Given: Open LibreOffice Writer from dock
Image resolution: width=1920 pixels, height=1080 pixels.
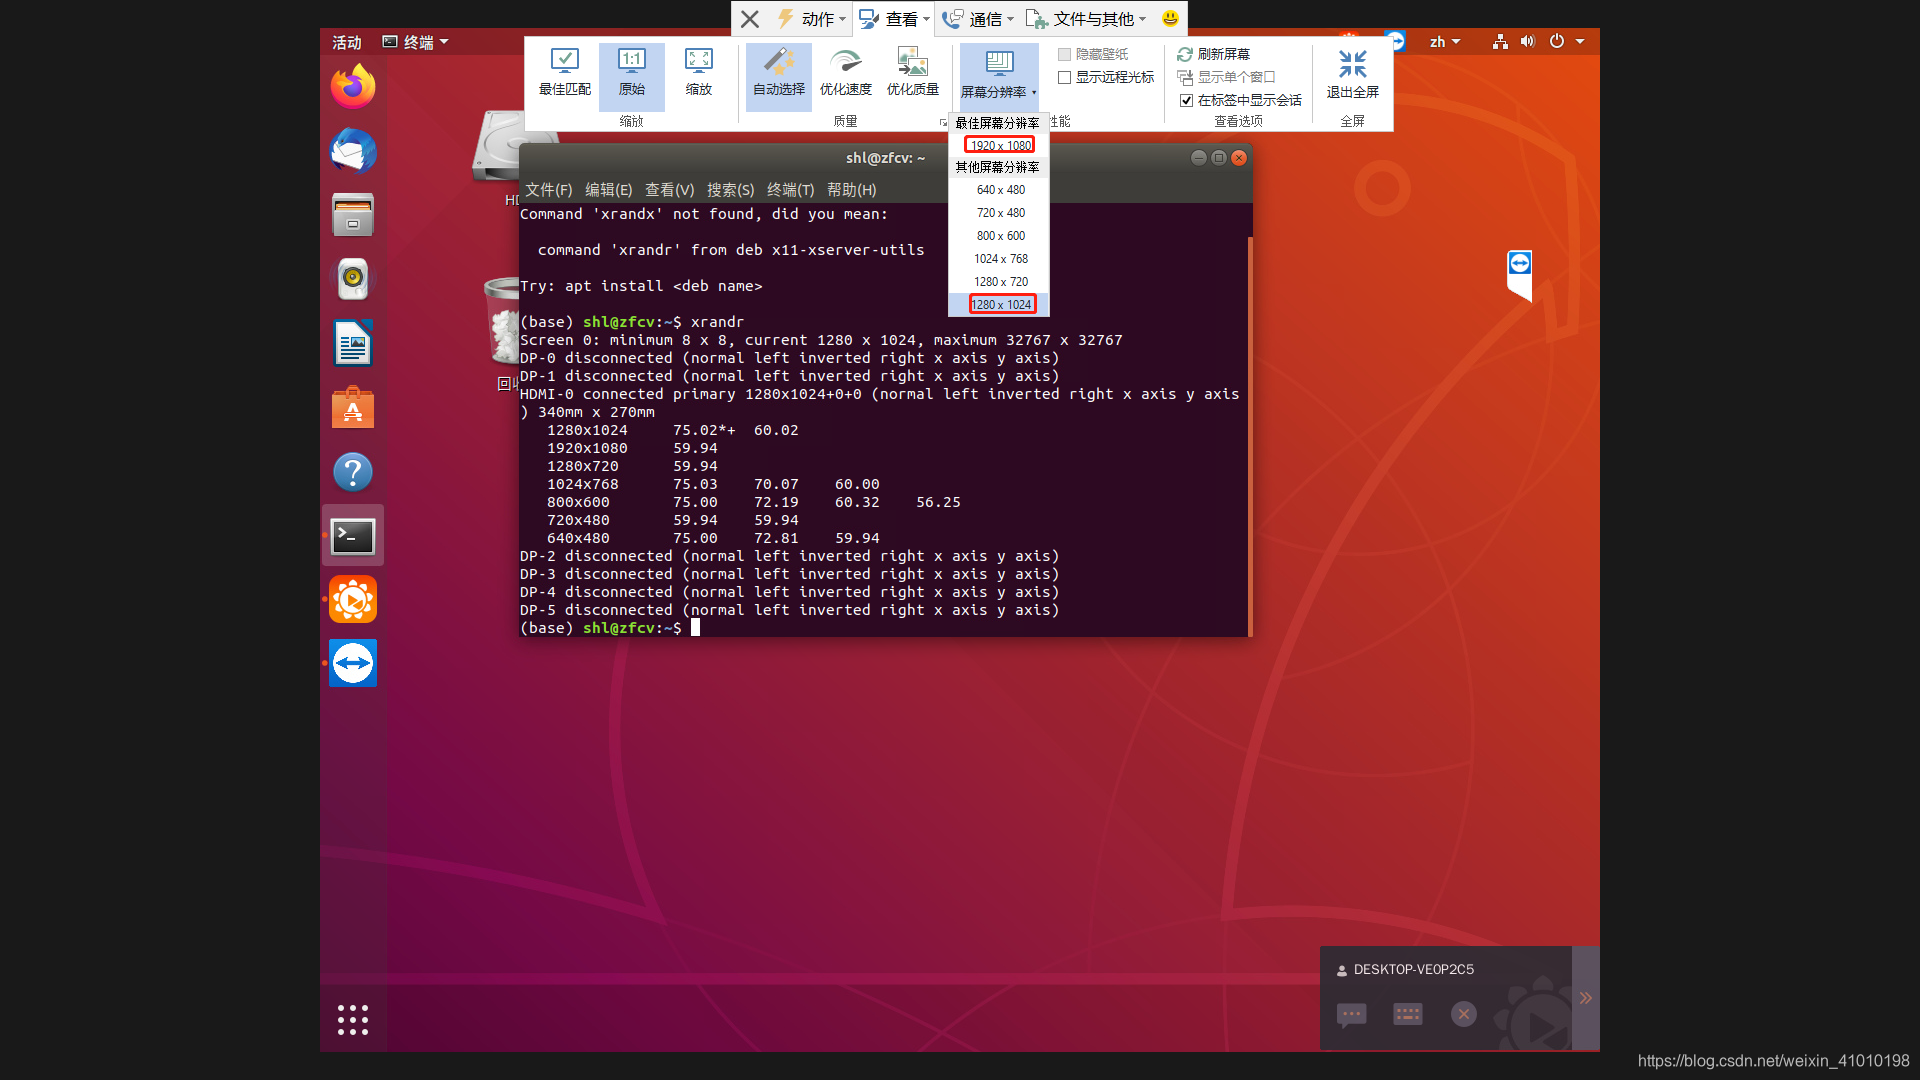Looking at the screenshot, I should point(353,343).
